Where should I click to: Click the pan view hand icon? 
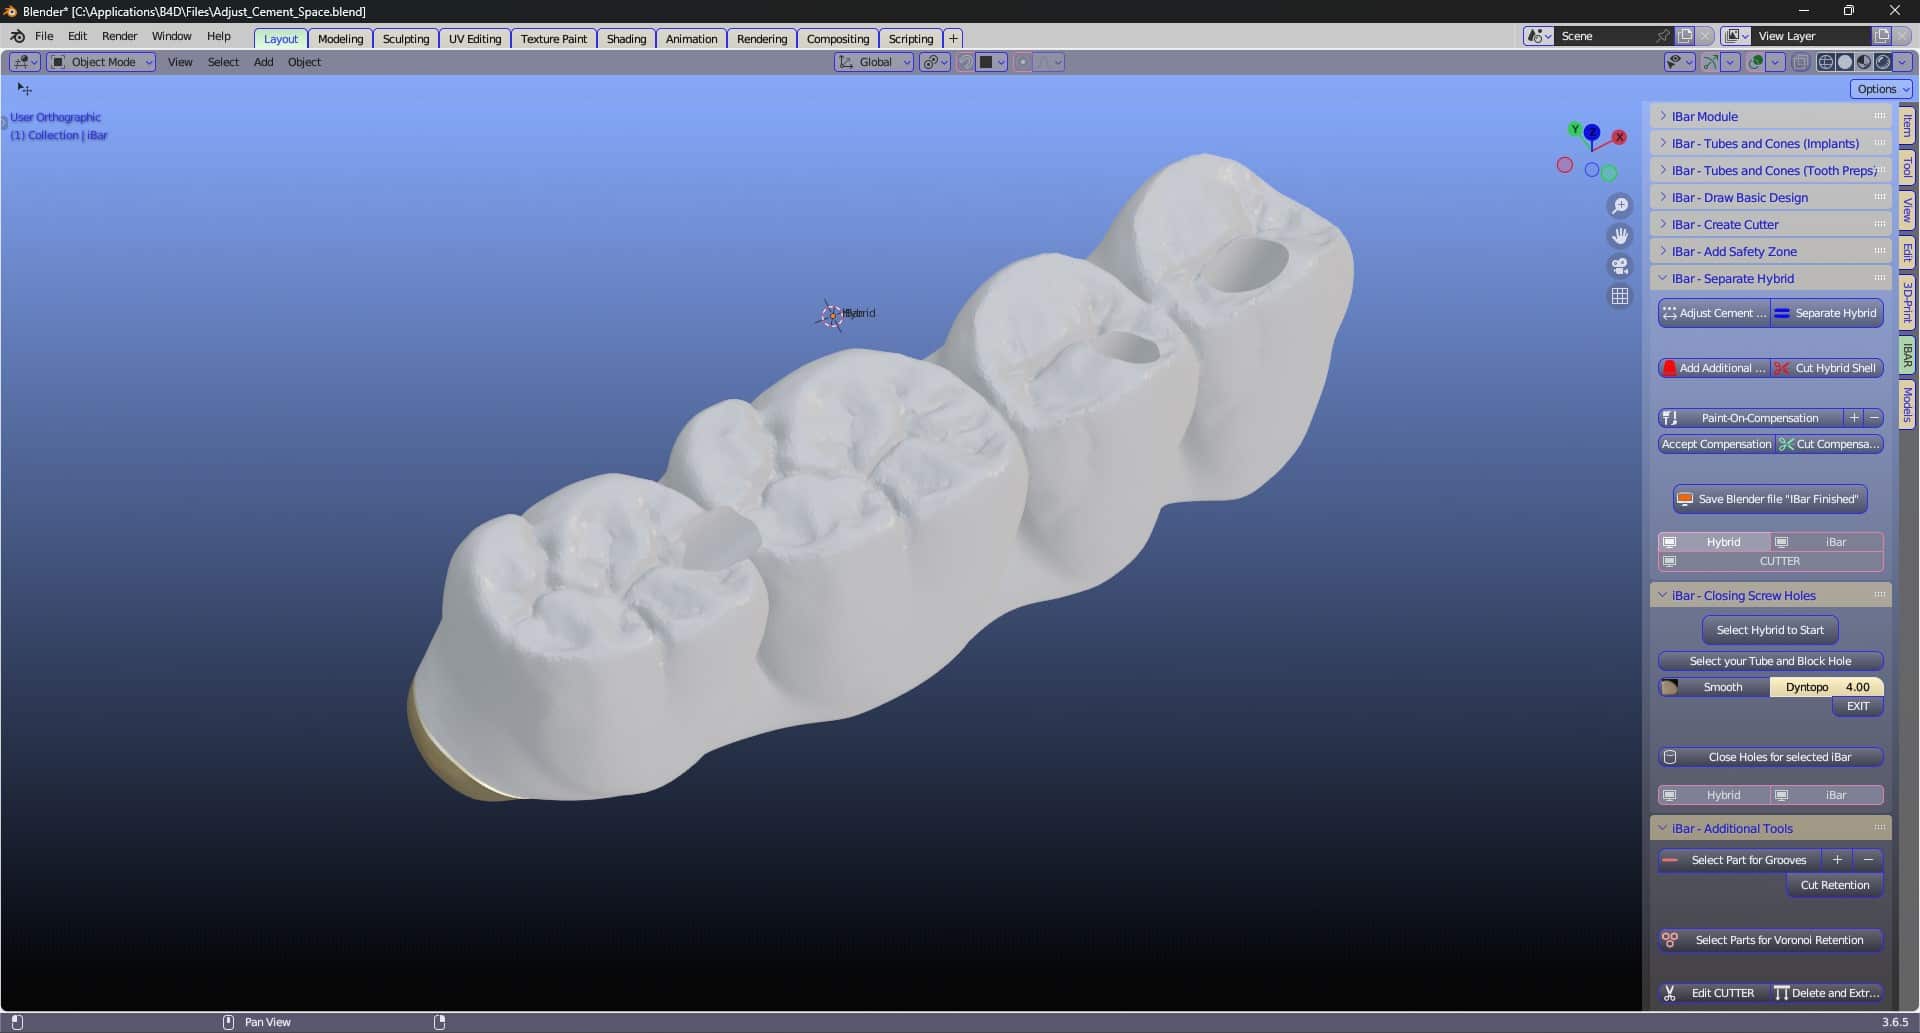tap(1619, 236)
